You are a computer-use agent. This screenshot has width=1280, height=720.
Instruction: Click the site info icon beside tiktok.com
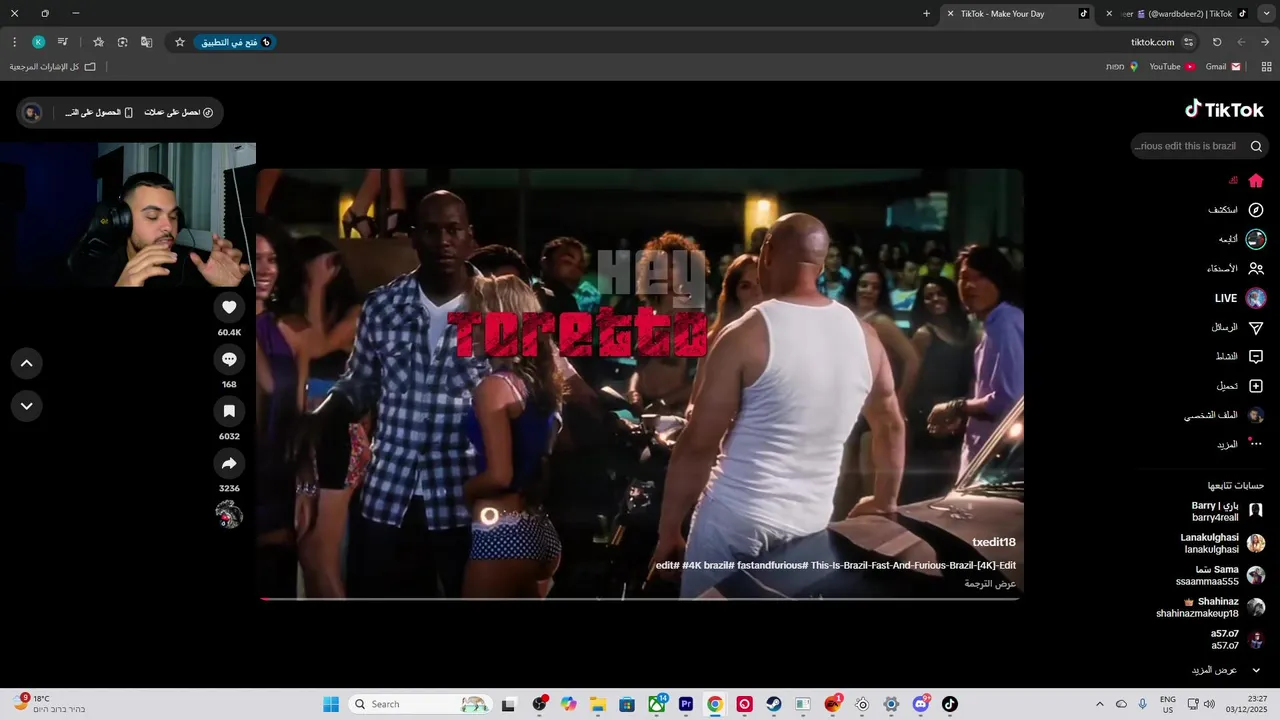[x=1188, y=42]
